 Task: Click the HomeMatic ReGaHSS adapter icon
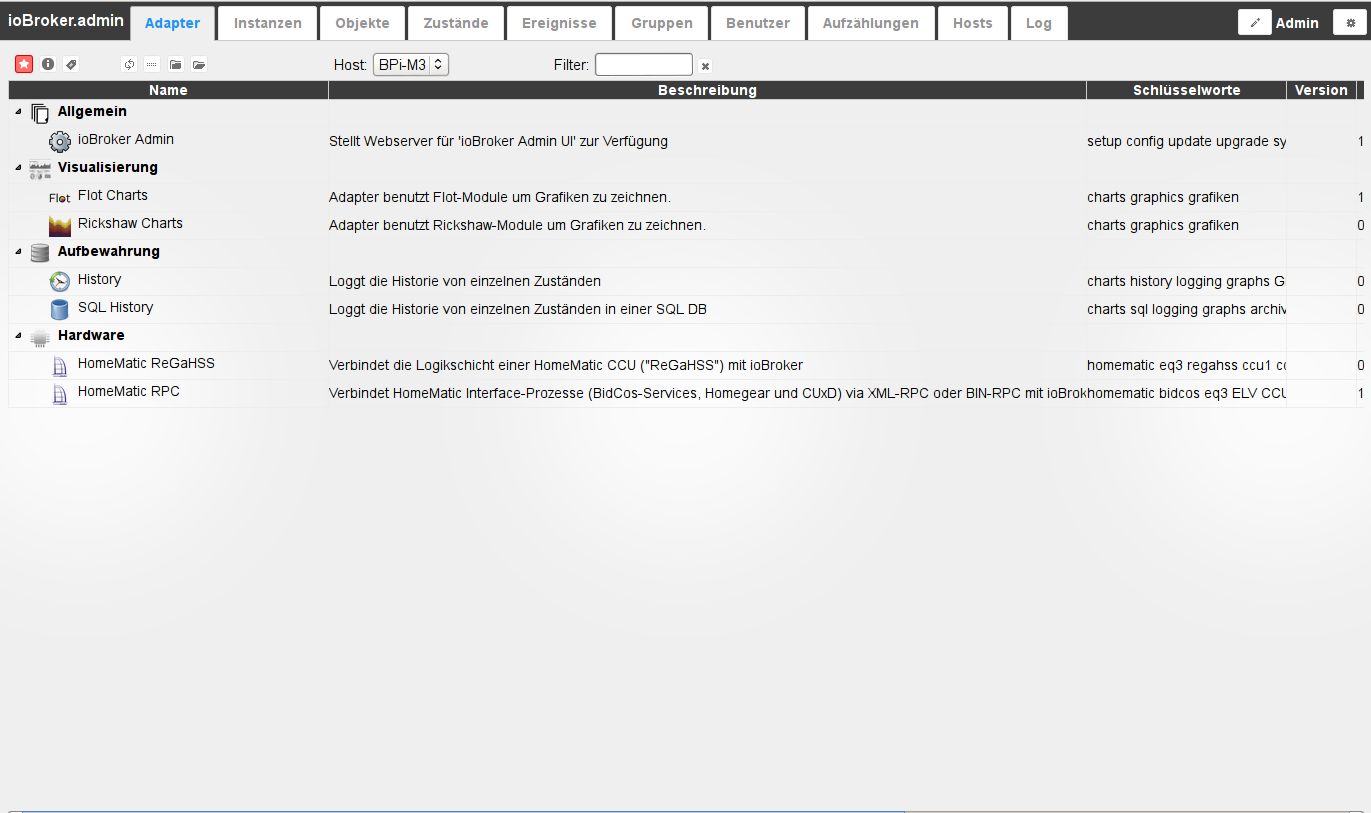click(x=60, y=365)
